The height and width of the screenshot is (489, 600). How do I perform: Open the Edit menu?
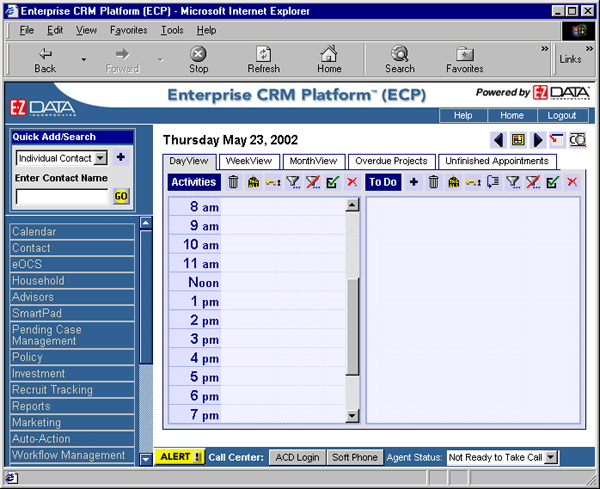(55, 30)
